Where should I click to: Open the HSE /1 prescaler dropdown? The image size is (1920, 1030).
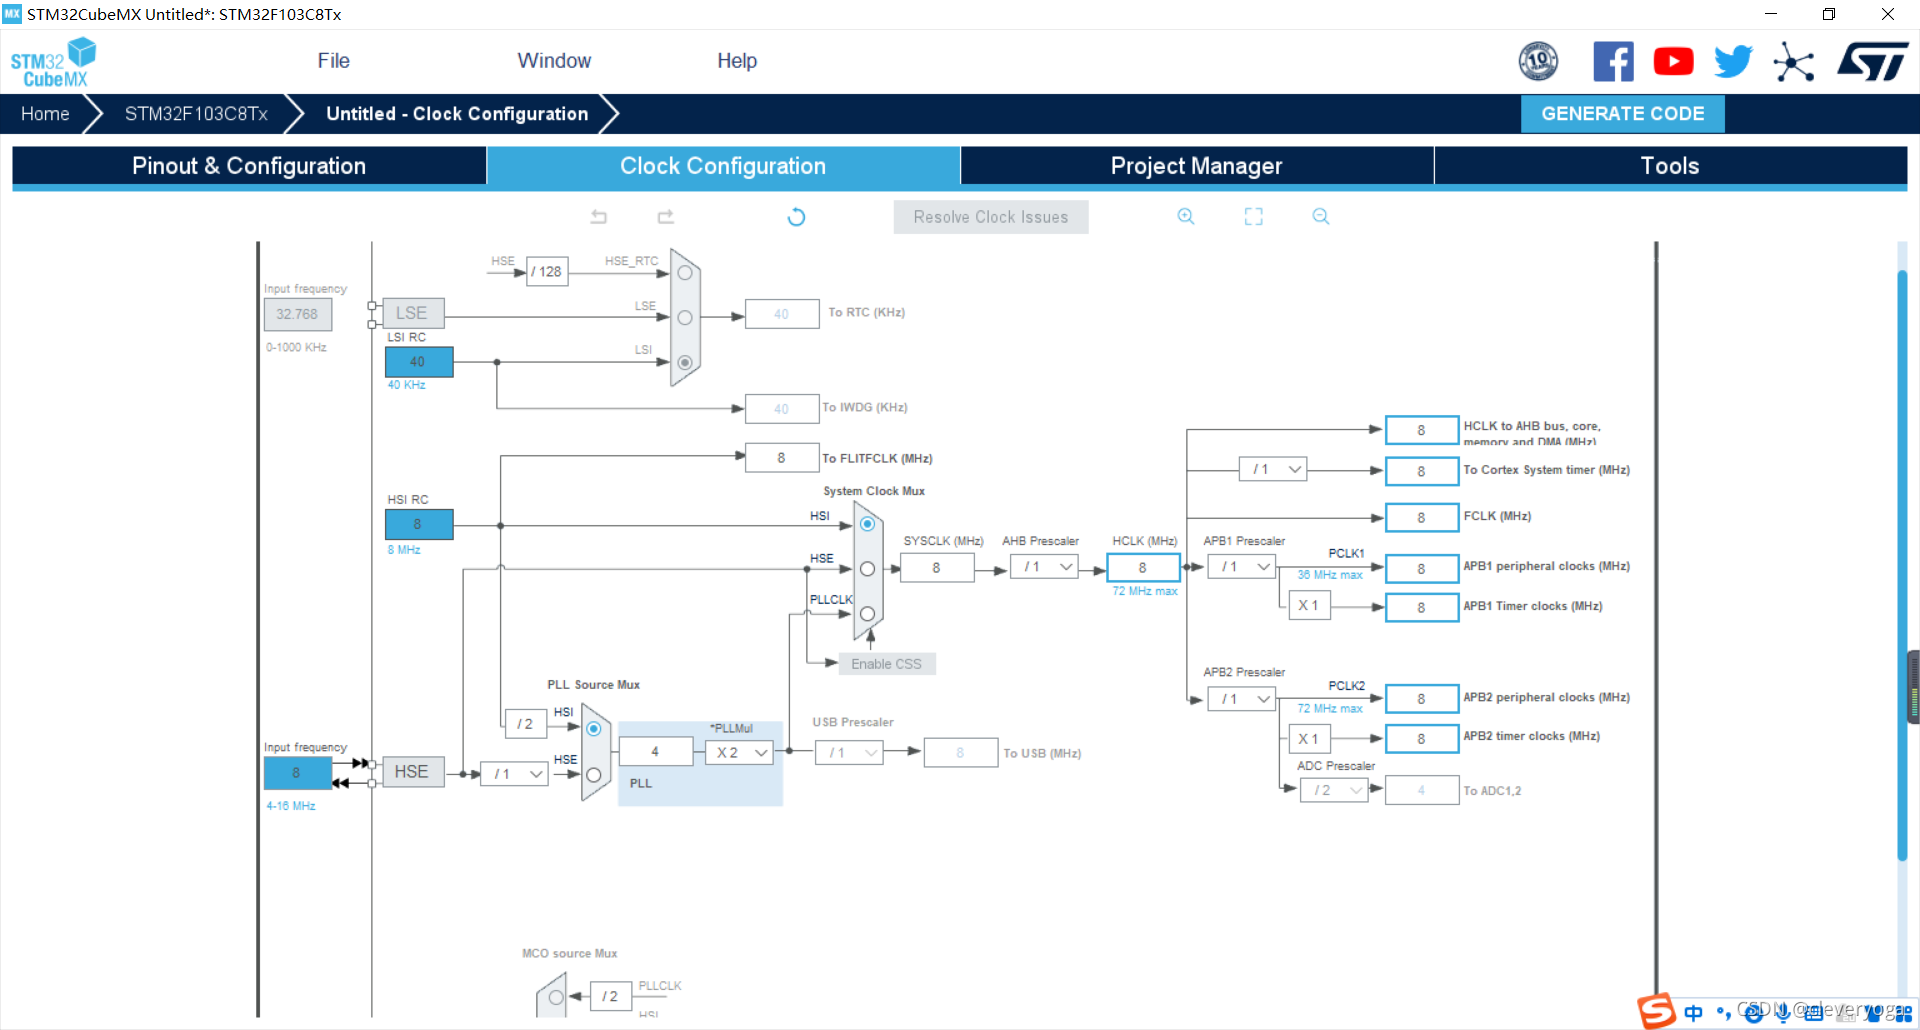click(x=514, y=774)
